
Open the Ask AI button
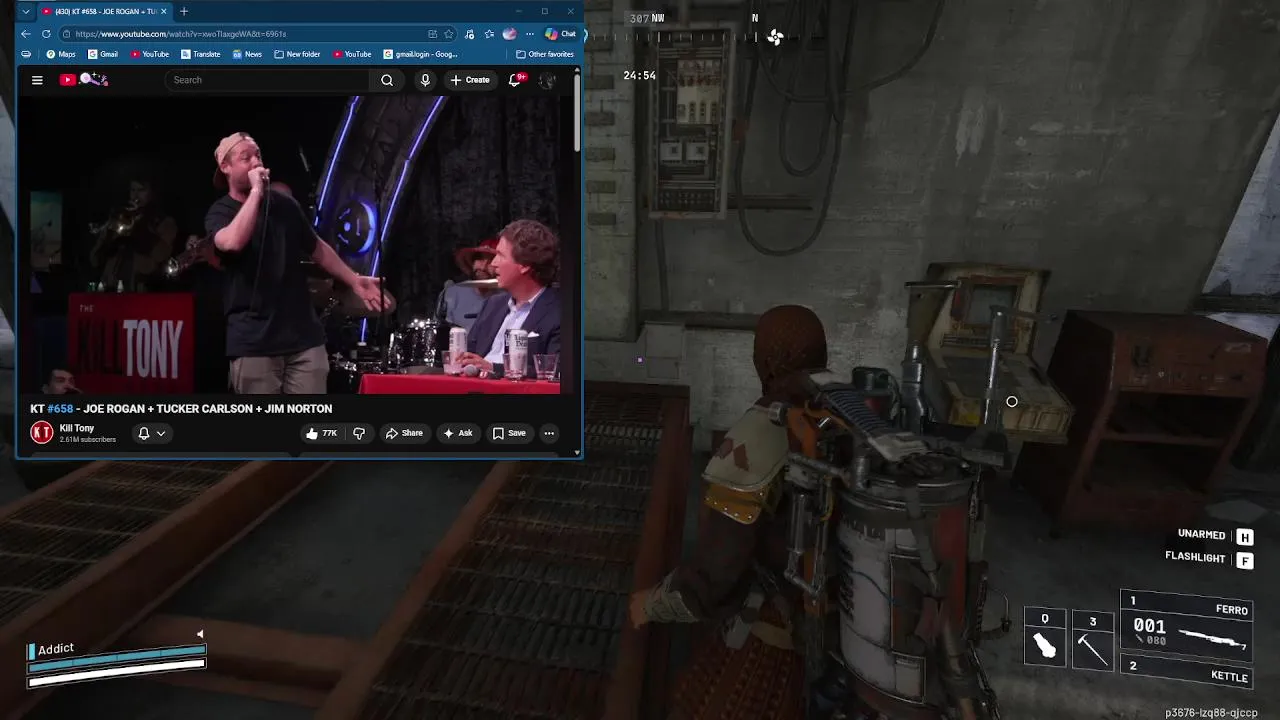[458, 433]
